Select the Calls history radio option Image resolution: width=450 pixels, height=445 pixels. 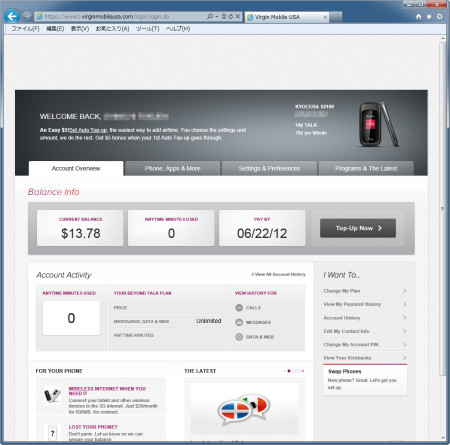click(239, 308)
